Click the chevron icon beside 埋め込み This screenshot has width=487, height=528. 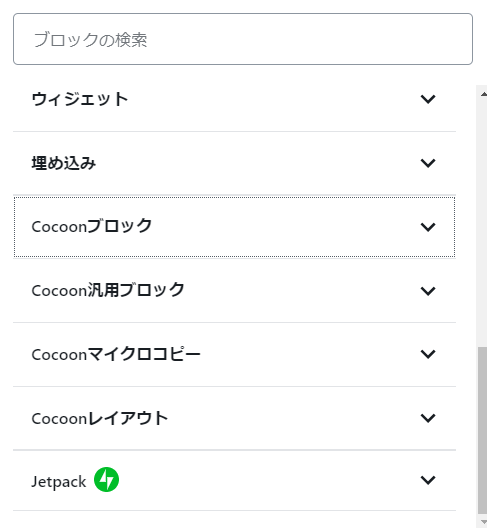point(428,163)
